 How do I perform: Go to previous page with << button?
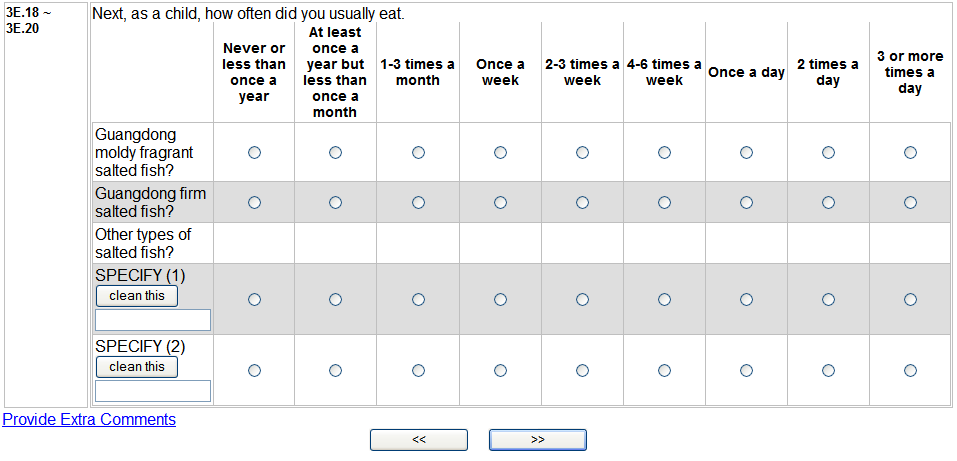[419, 440]
